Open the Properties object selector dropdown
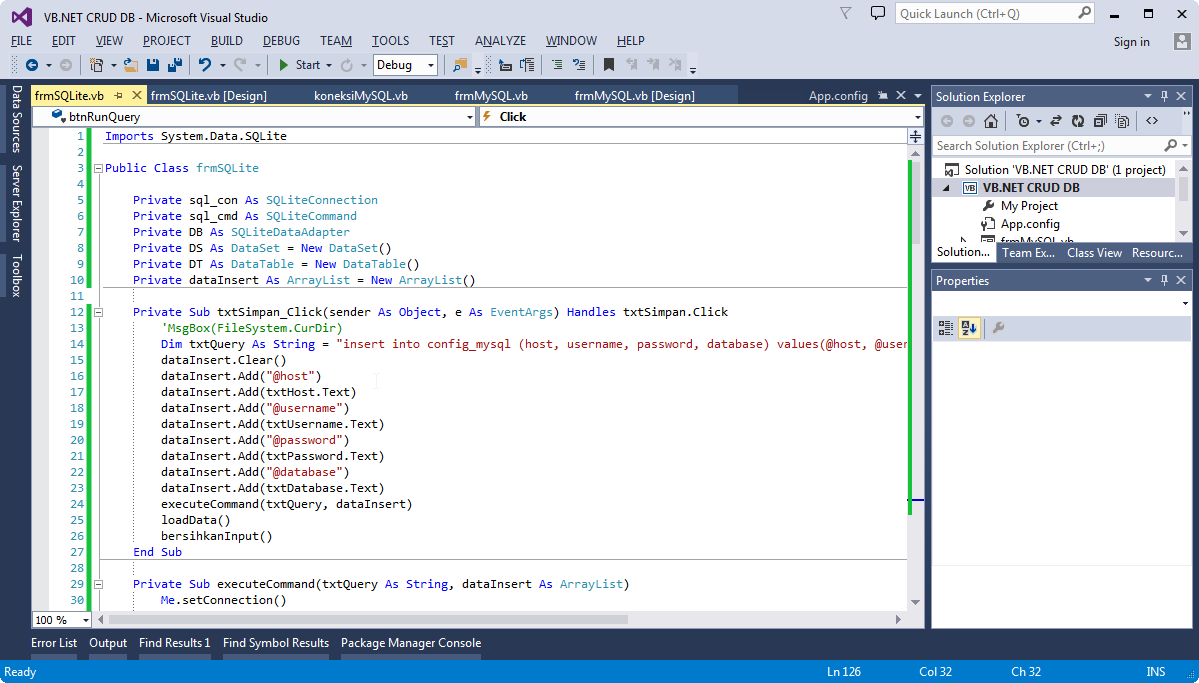Viewport: 1199px width, 683px height. tap(1186, 304)
